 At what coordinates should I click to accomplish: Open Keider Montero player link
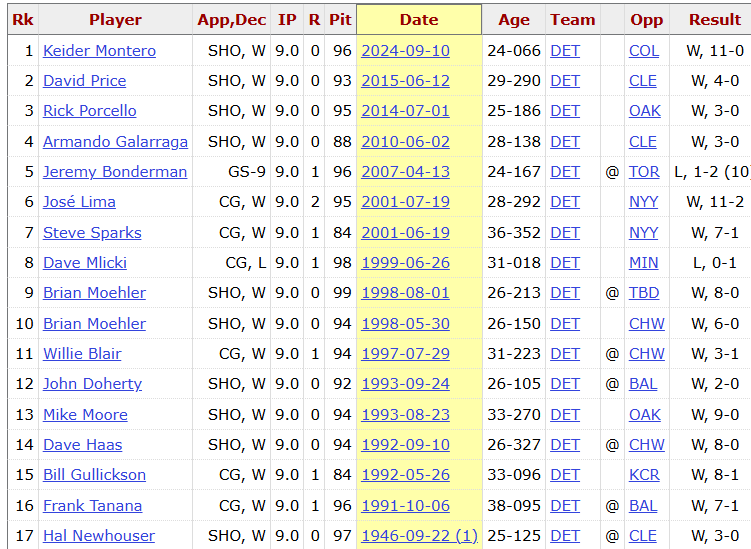[99, 51]
